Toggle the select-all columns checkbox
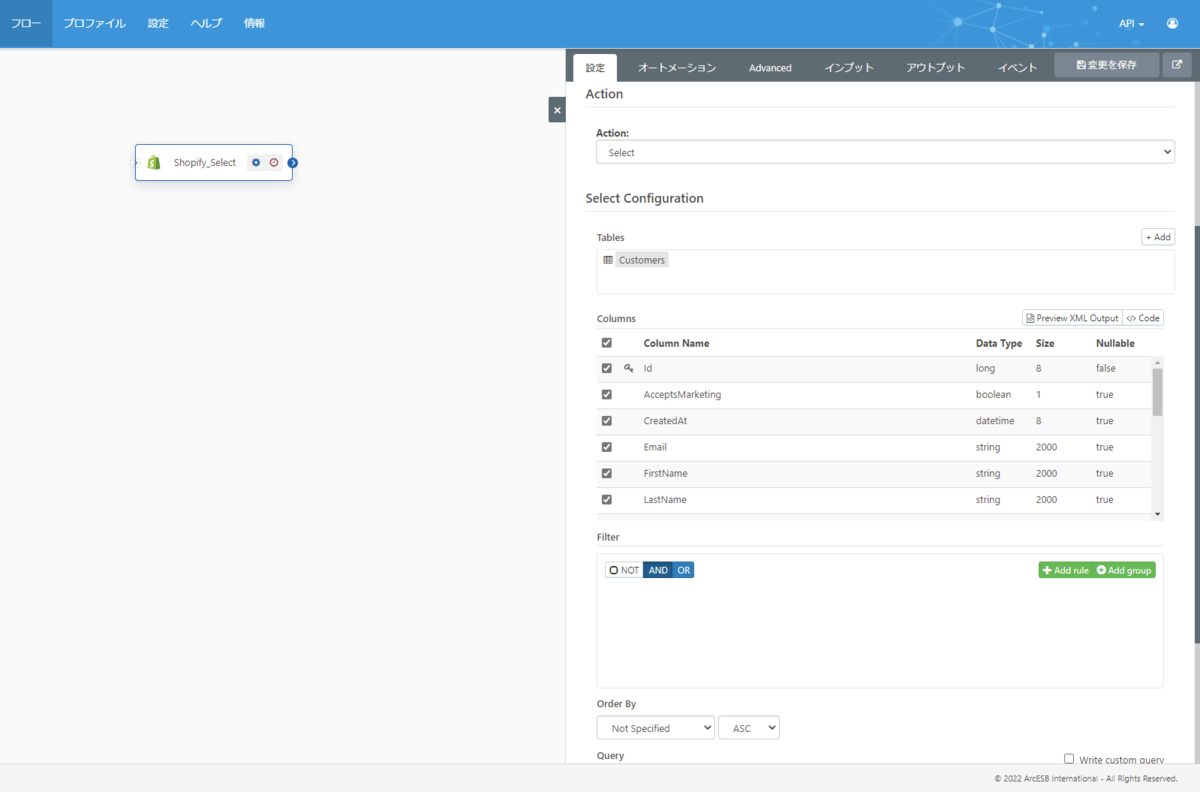Viewport: 1200px width, 792px height. point(607,343)
